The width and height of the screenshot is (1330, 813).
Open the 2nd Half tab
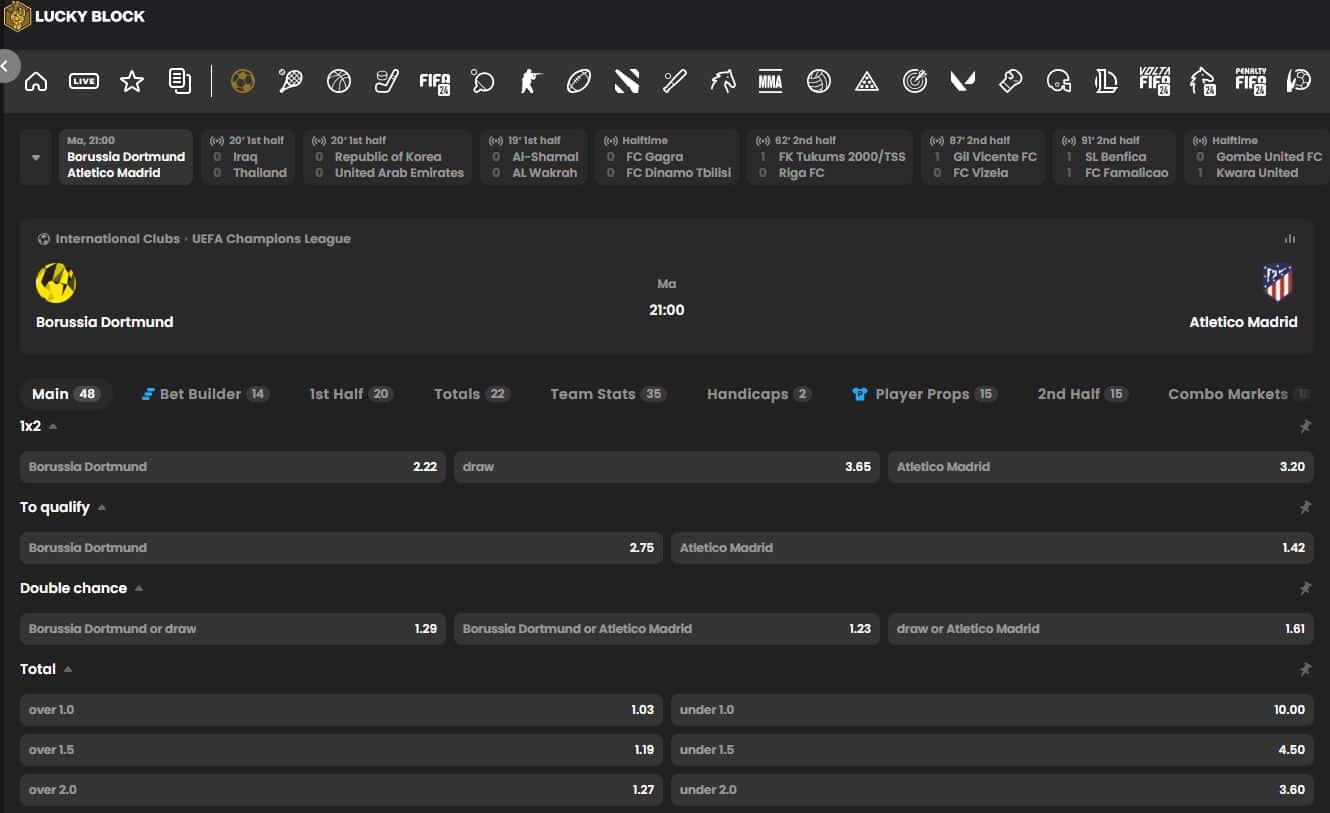pos(1083,394)
